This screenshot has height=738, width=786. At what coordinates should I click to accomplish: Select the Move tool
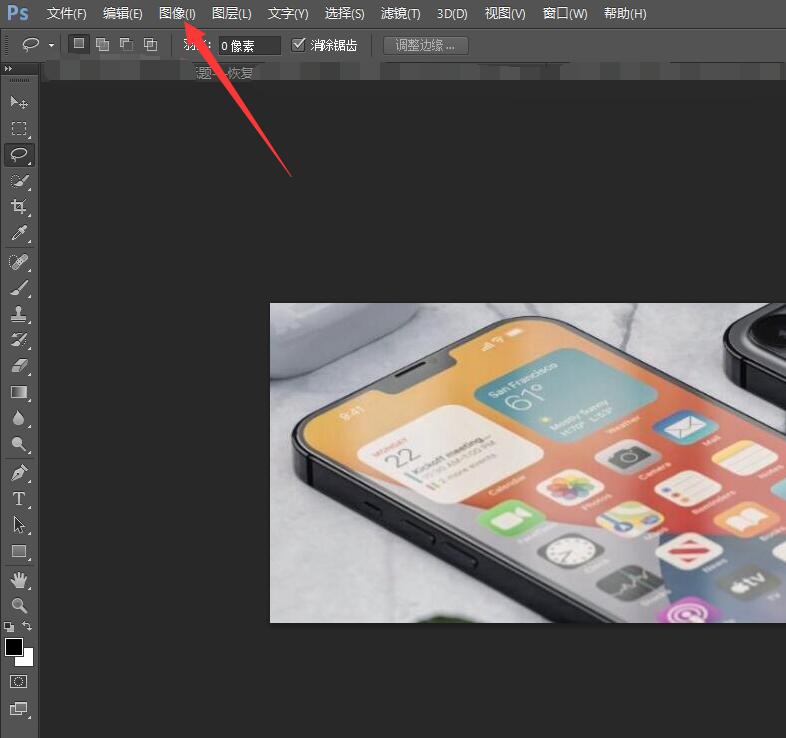19,102
